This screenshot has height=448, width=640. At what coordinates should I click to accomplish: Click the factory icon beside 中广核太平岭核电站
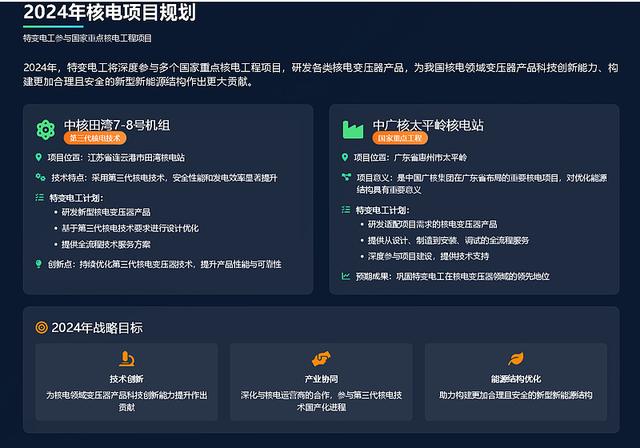(x=353, y=130)
